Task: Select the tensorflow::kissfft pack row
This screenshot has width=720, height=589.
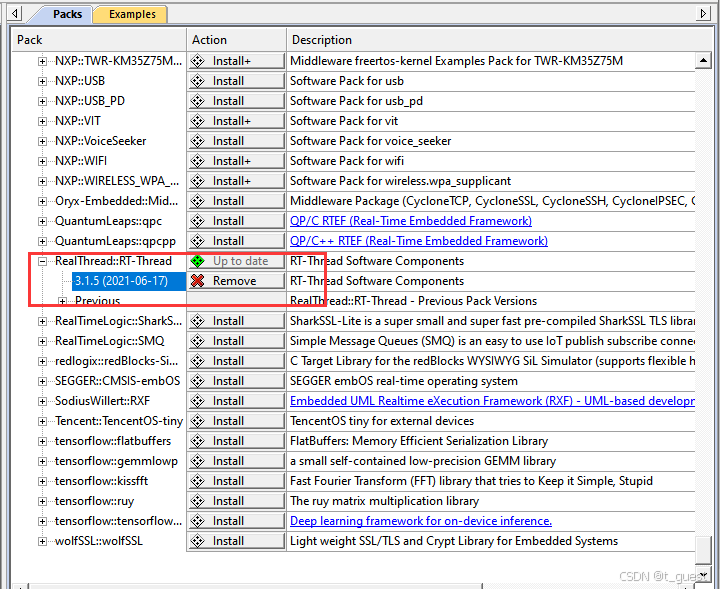Action: [101, 481]
